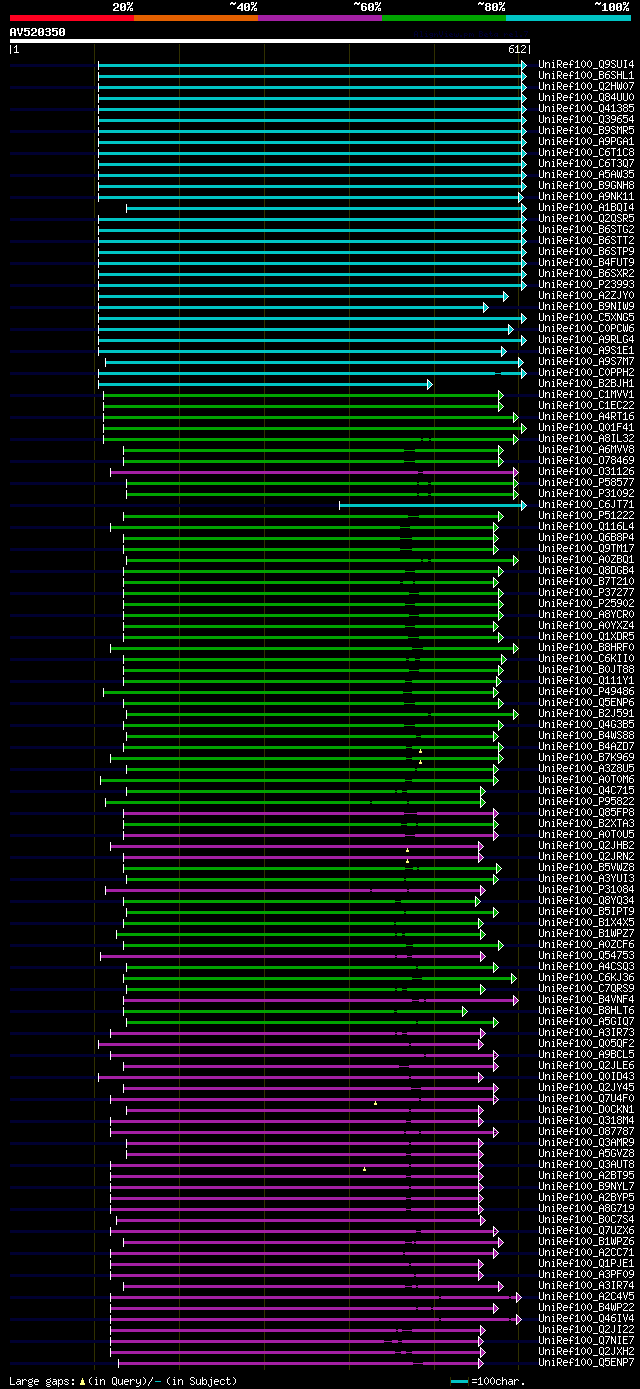This screenshot has height=1389, width=640.
Task: Click the orange ~40% identity legend segment
Action: (x=195, y=18)
